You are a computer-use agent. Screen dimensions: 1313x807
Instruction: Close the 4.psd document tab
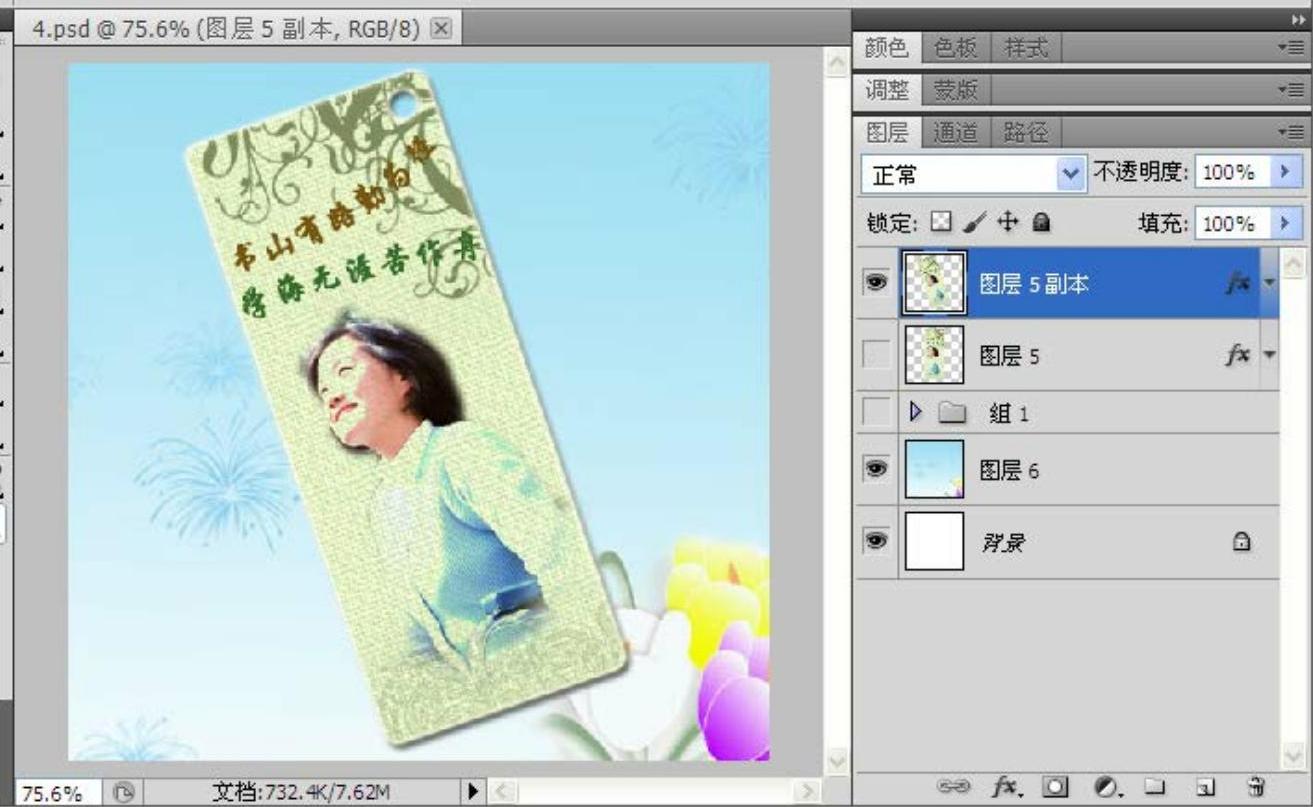coord(439,28)
